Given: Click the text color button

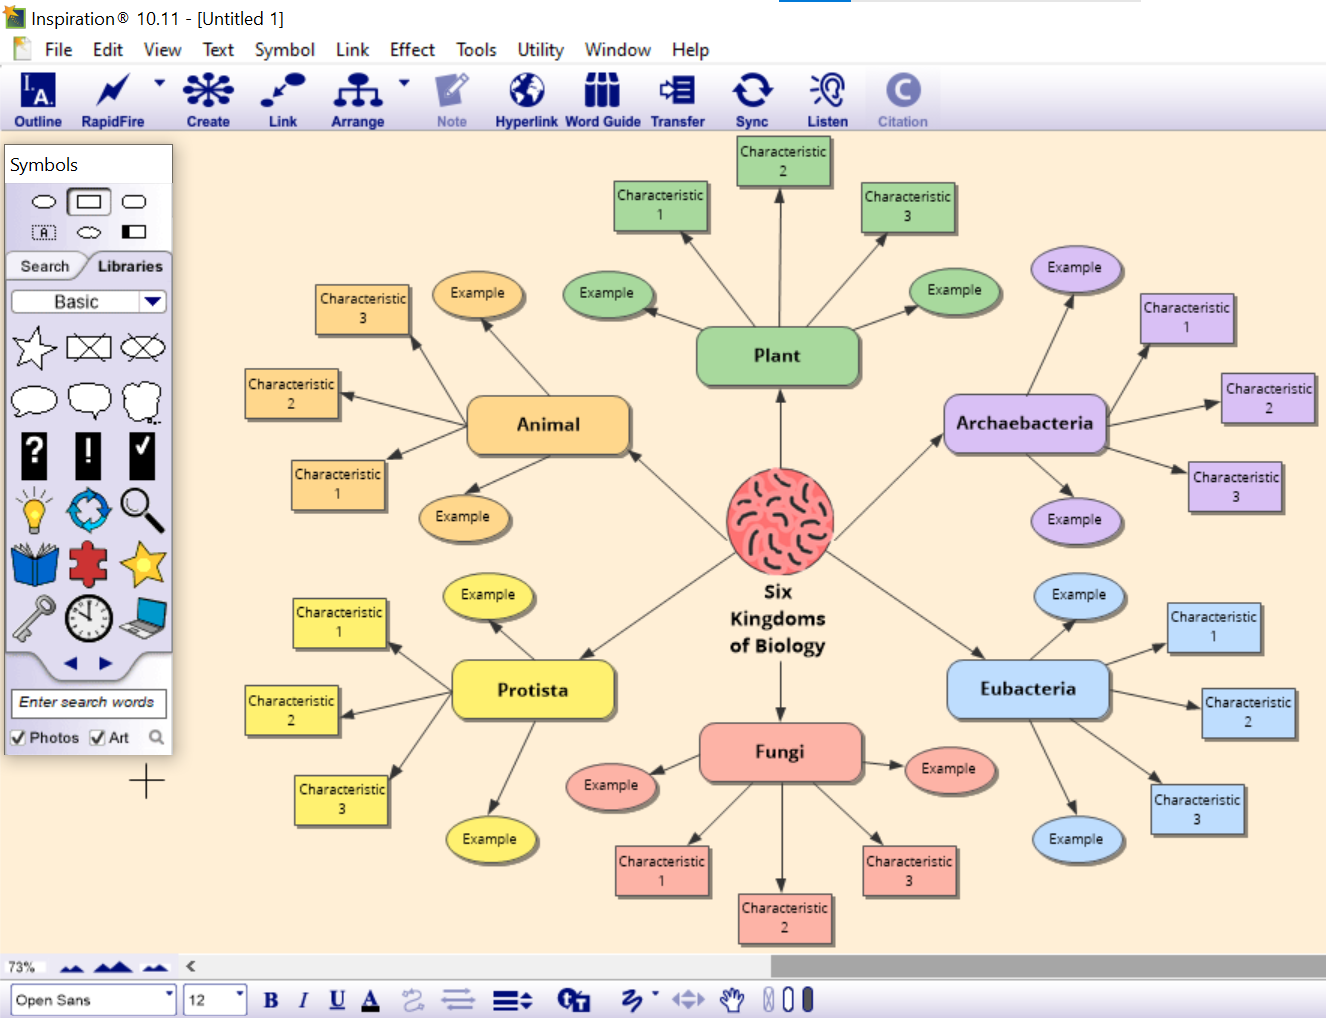Looking at the screenshot, I should 370,999.
